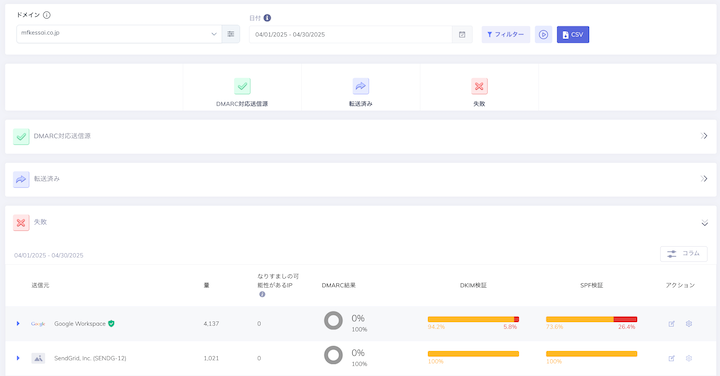The width and height of the screenshot is (720, 376).
Task: Click the Google Workspace sender name
Action: click(80, 324)
